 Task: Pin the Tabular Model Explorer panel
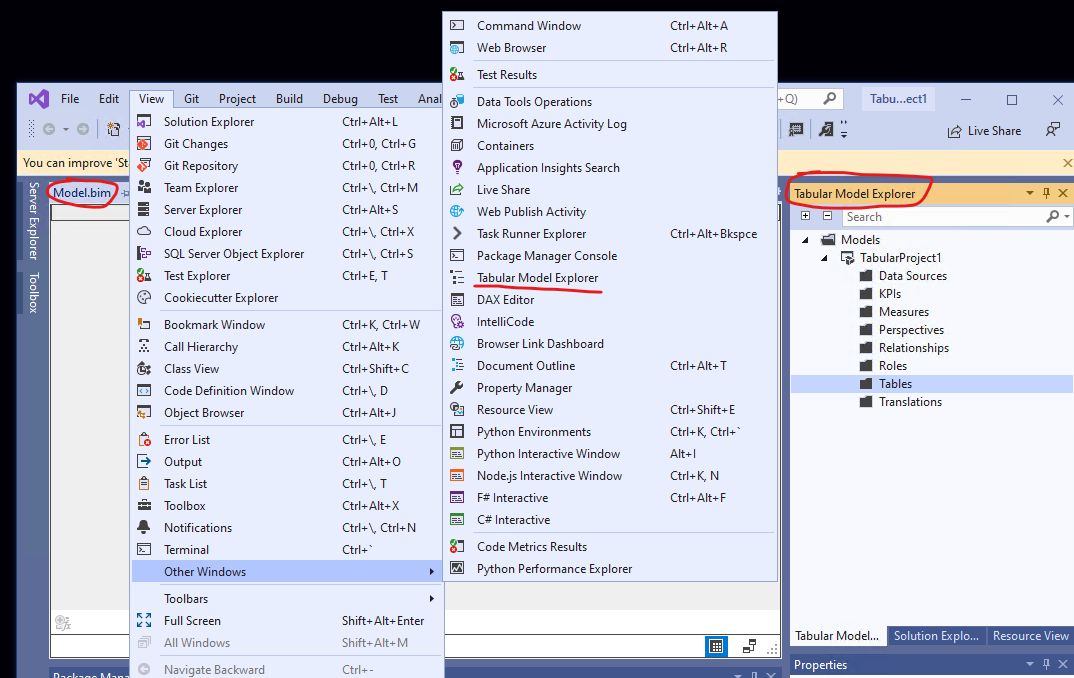[x=1047, y=193]
